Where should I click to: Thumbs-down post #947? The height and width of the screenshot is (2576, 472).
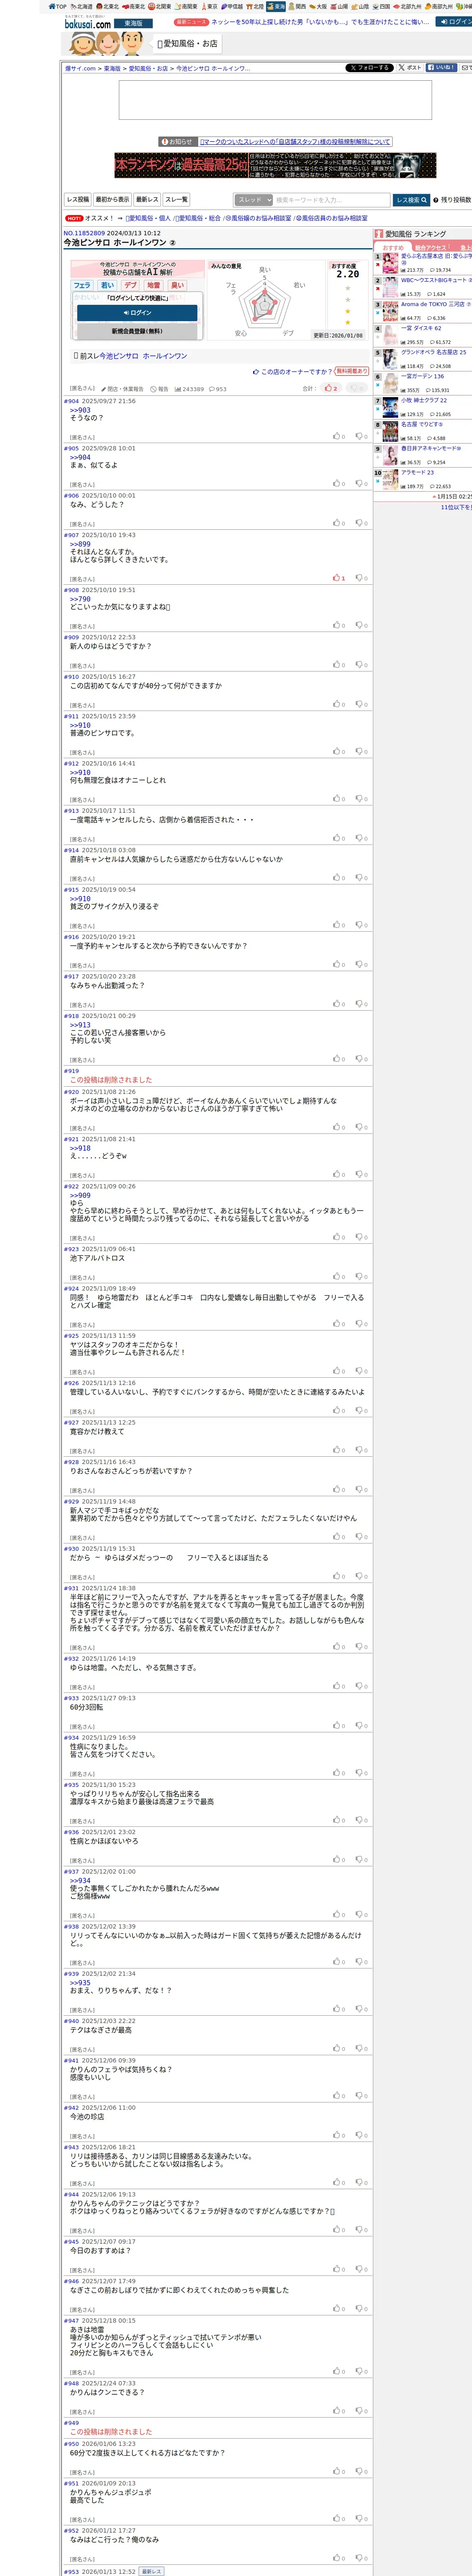point(362,2371)
